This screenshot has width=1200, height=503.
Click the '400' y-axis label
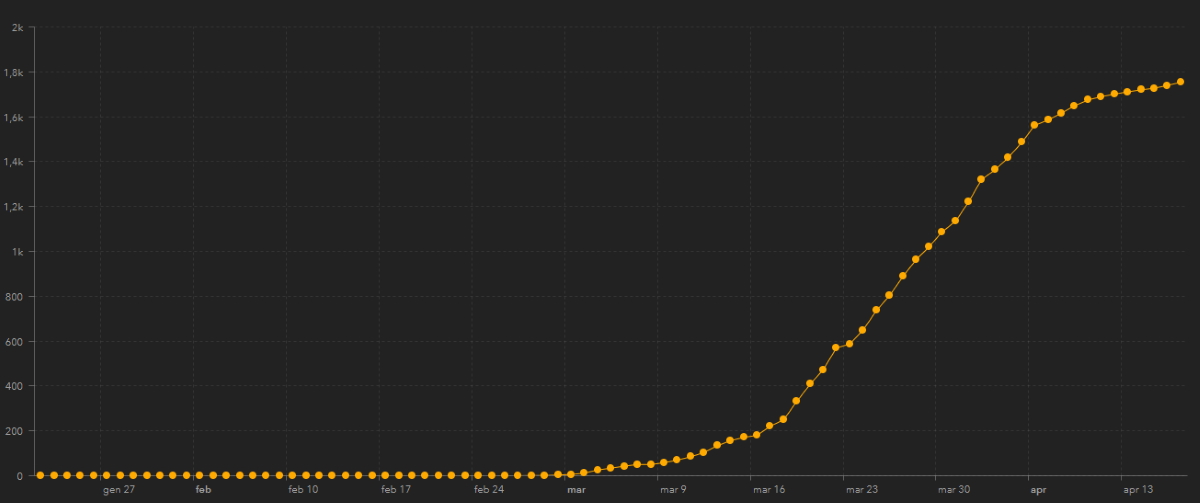coord(15,386)
